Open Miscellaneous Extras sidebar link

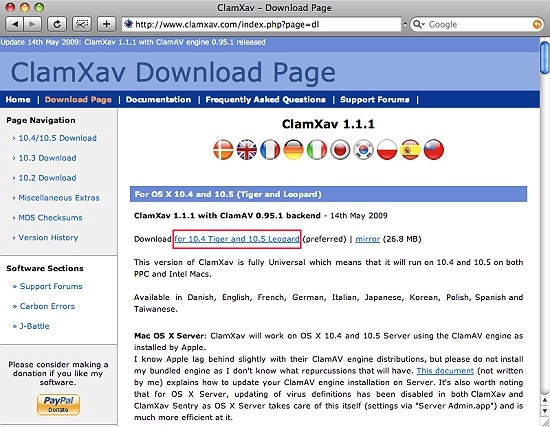[59, 198]
